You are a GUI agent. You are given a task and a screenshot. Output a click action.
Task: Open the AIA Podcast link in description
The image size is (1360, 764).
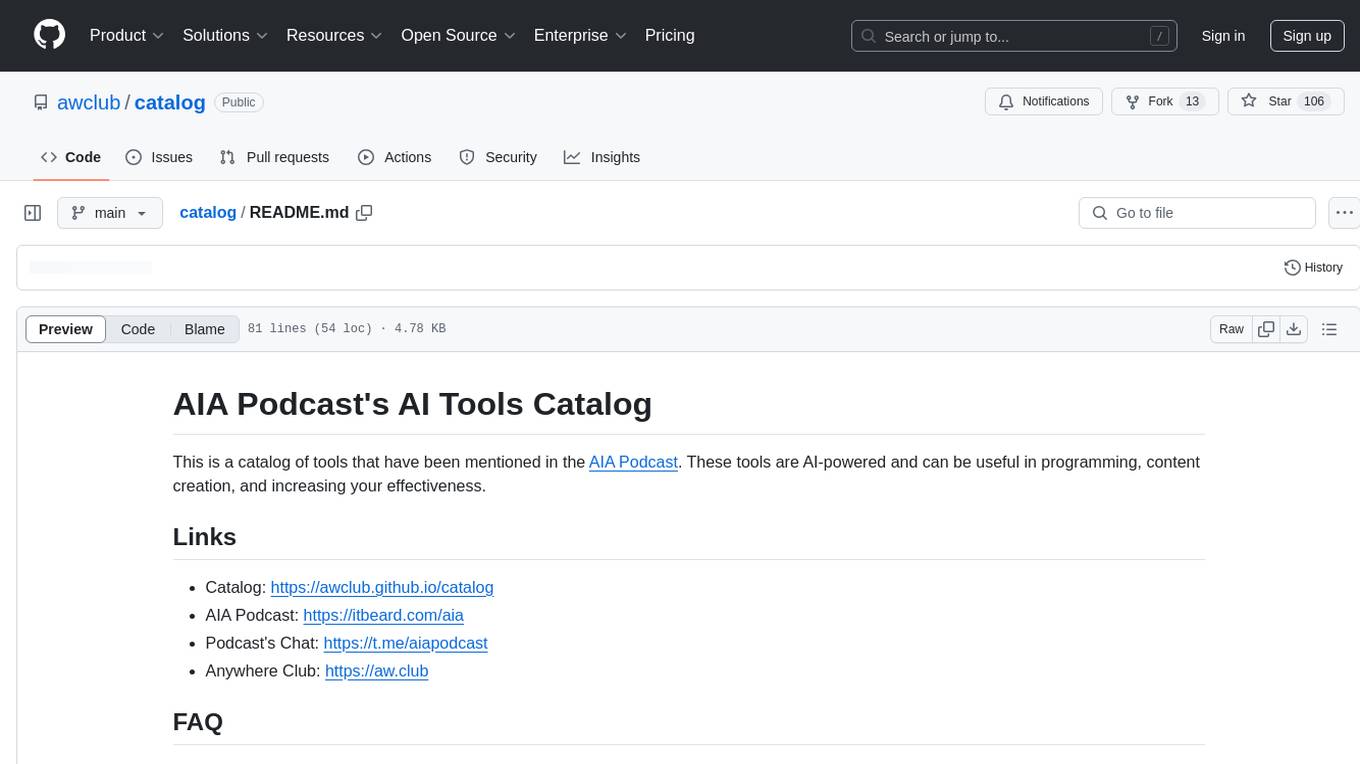click(x=634, y=462)
